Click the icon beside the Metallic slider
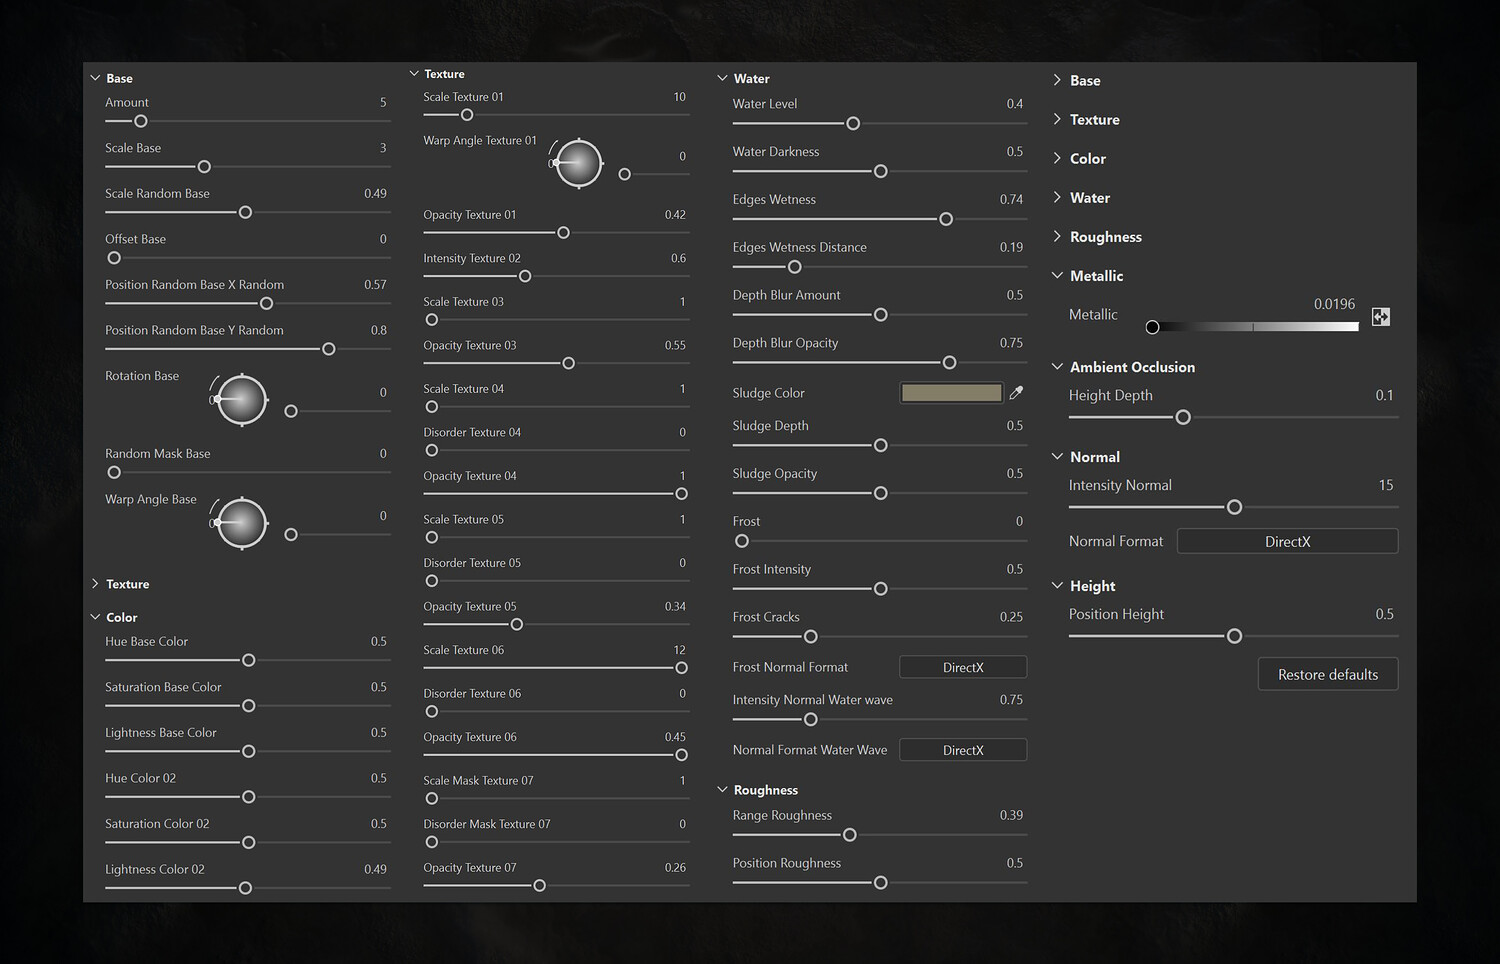 [1381, 317]
